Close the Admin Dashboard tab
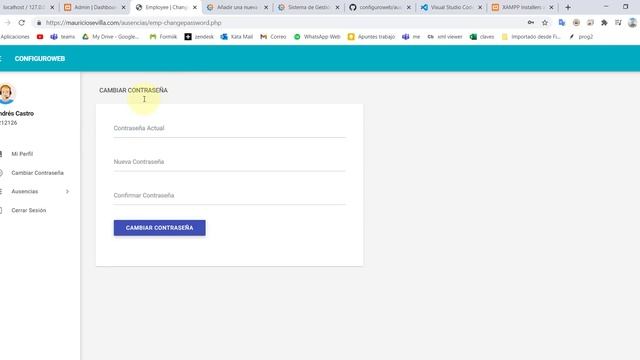Image resolution: width=640 pixels, height=360 pixels. coord(124,7)
